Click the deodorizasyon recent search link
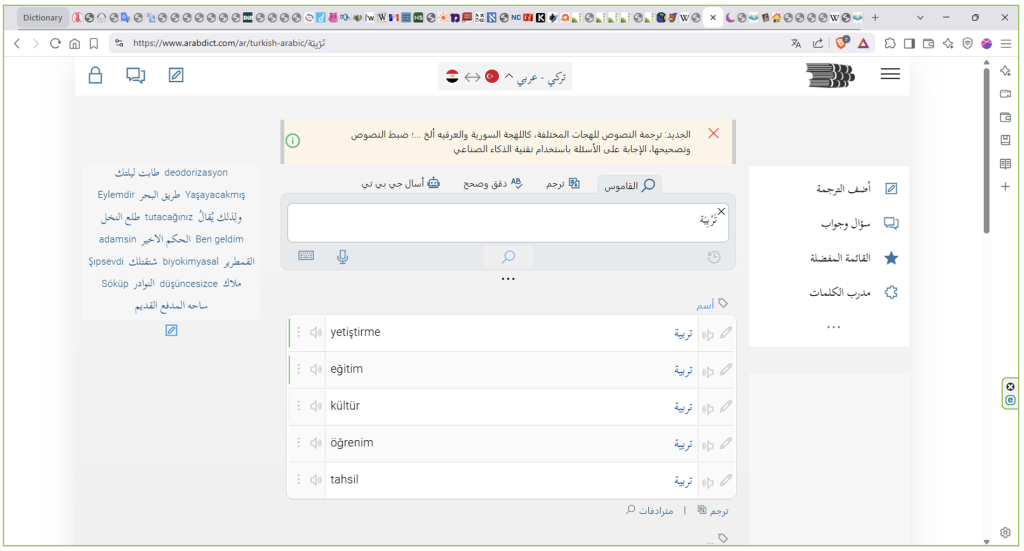The width and height of the screenshot is (1024, 551). 196,173
